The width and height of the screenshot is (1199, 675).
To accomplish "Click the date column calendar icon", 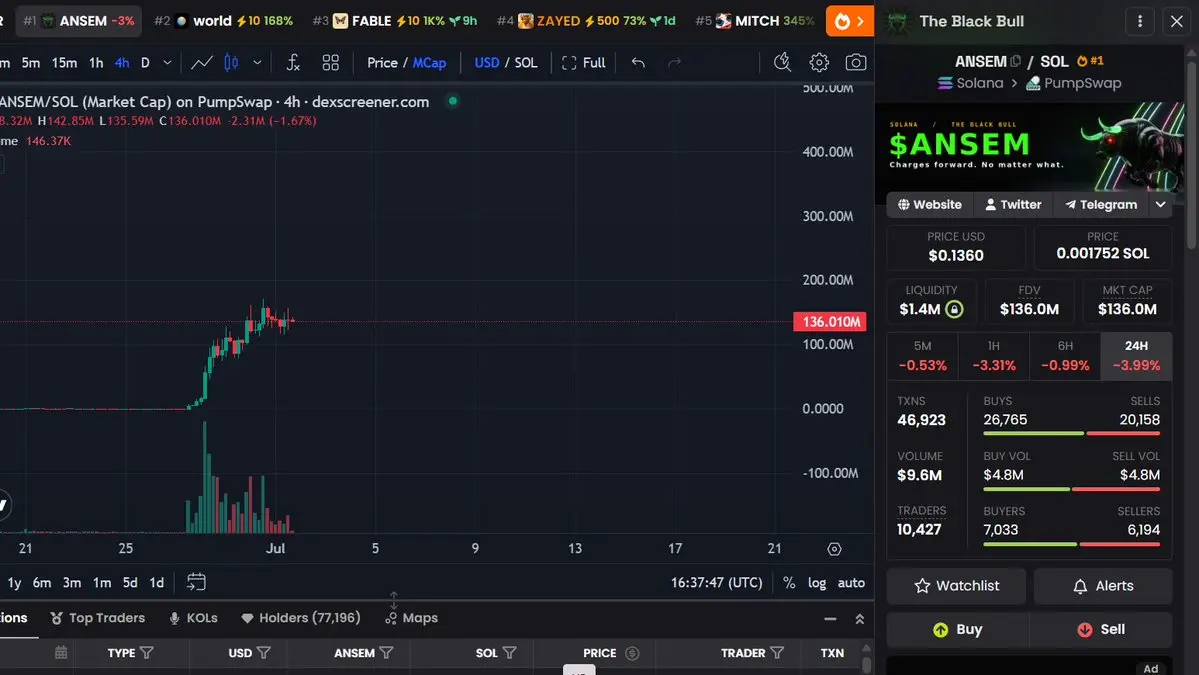I will pyautogui.click(x=61, y=653).
